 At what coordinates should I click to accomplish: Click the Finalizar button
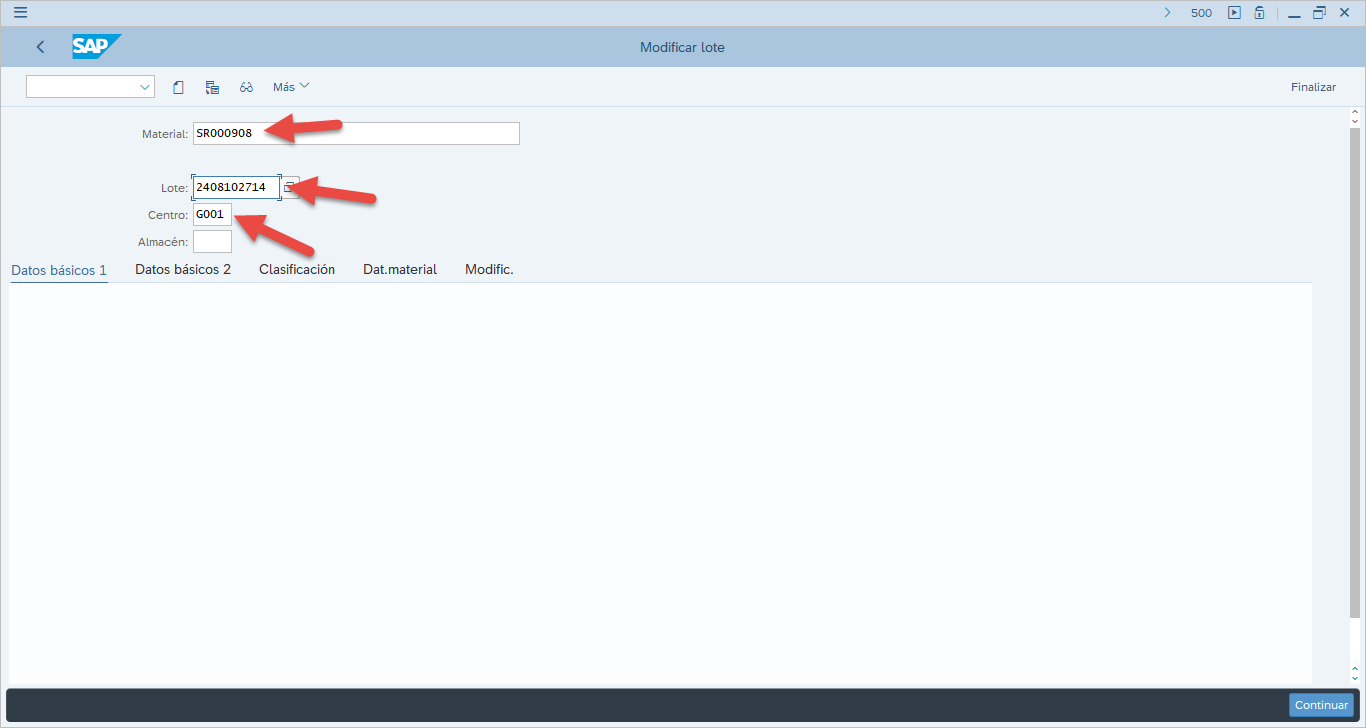1313,87
